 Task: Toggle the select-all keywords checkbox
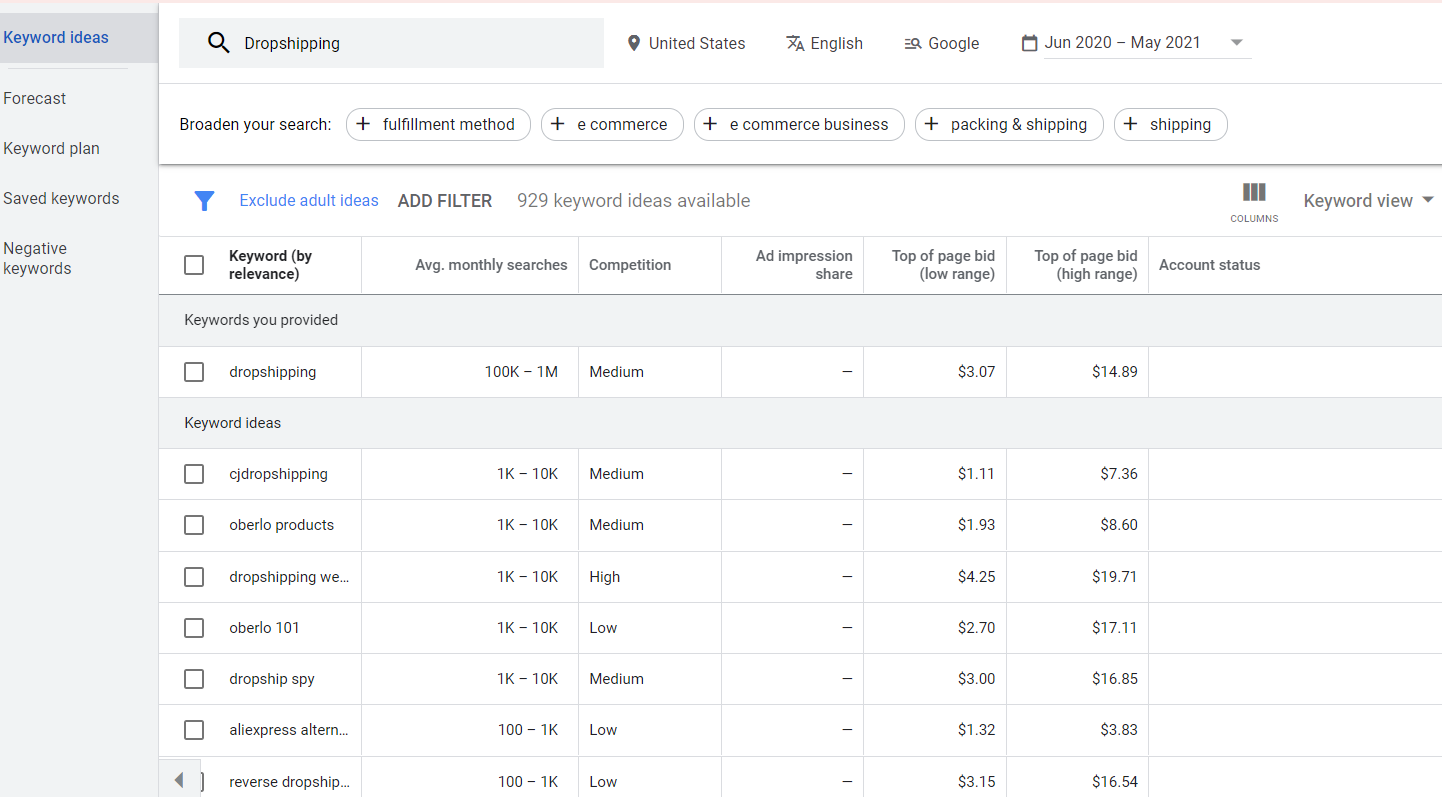click(194, 265)
